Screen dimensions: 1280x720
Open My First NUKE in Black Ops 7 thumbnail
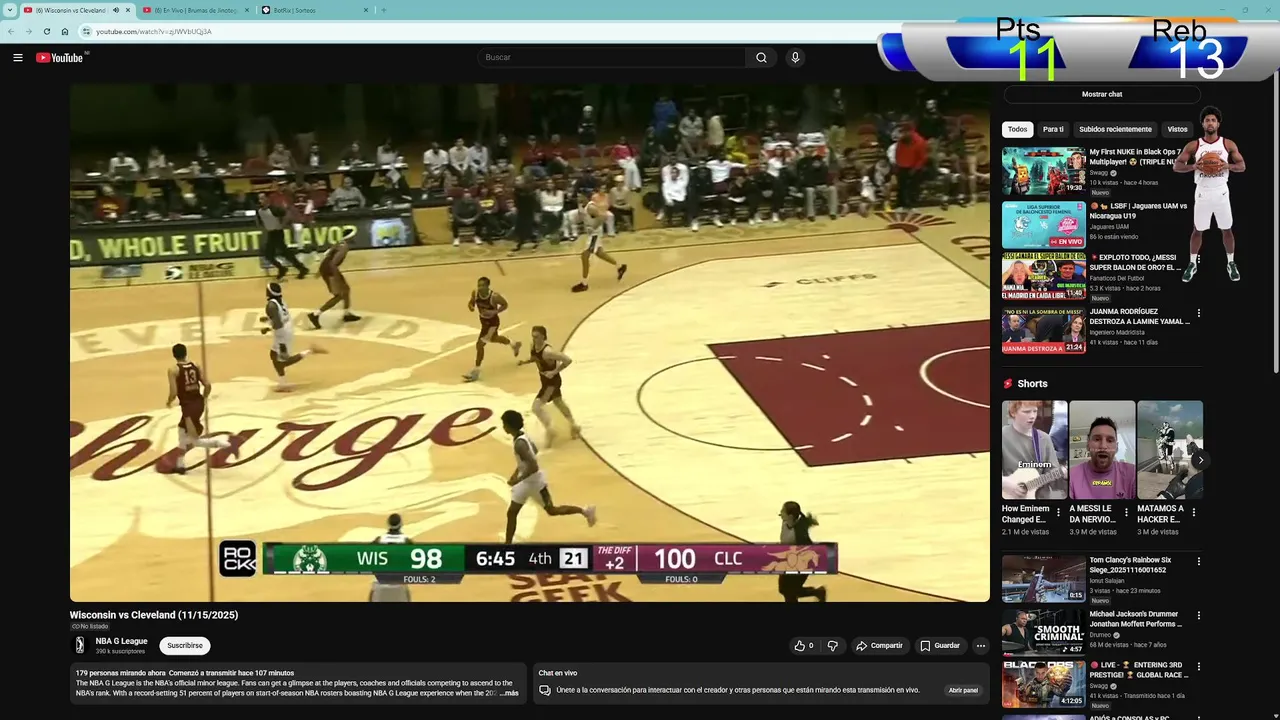point(1044,171)
